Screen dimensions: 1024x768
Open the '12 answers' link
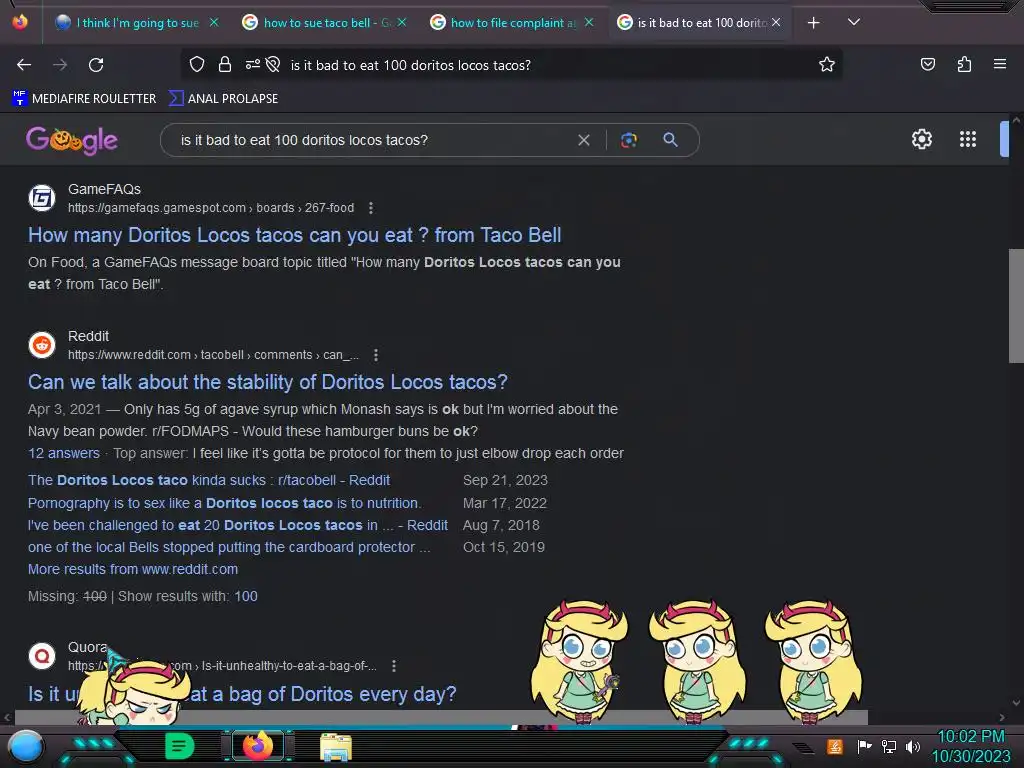tap(64, 453)
